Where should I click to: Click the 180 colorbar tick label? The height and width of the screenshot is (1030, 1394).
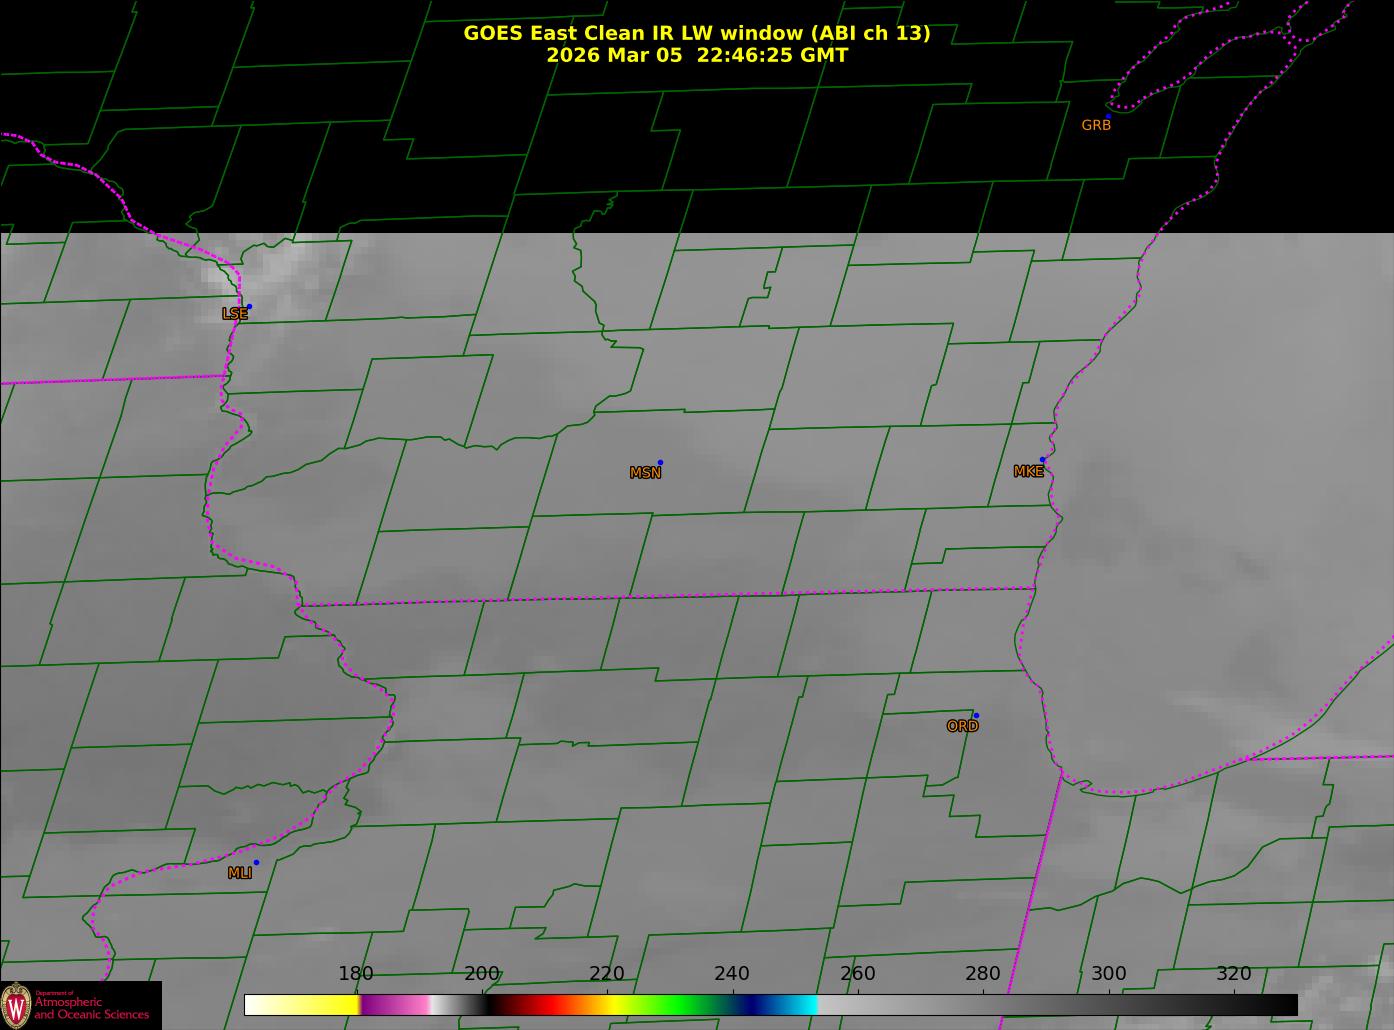click(356, 974)
